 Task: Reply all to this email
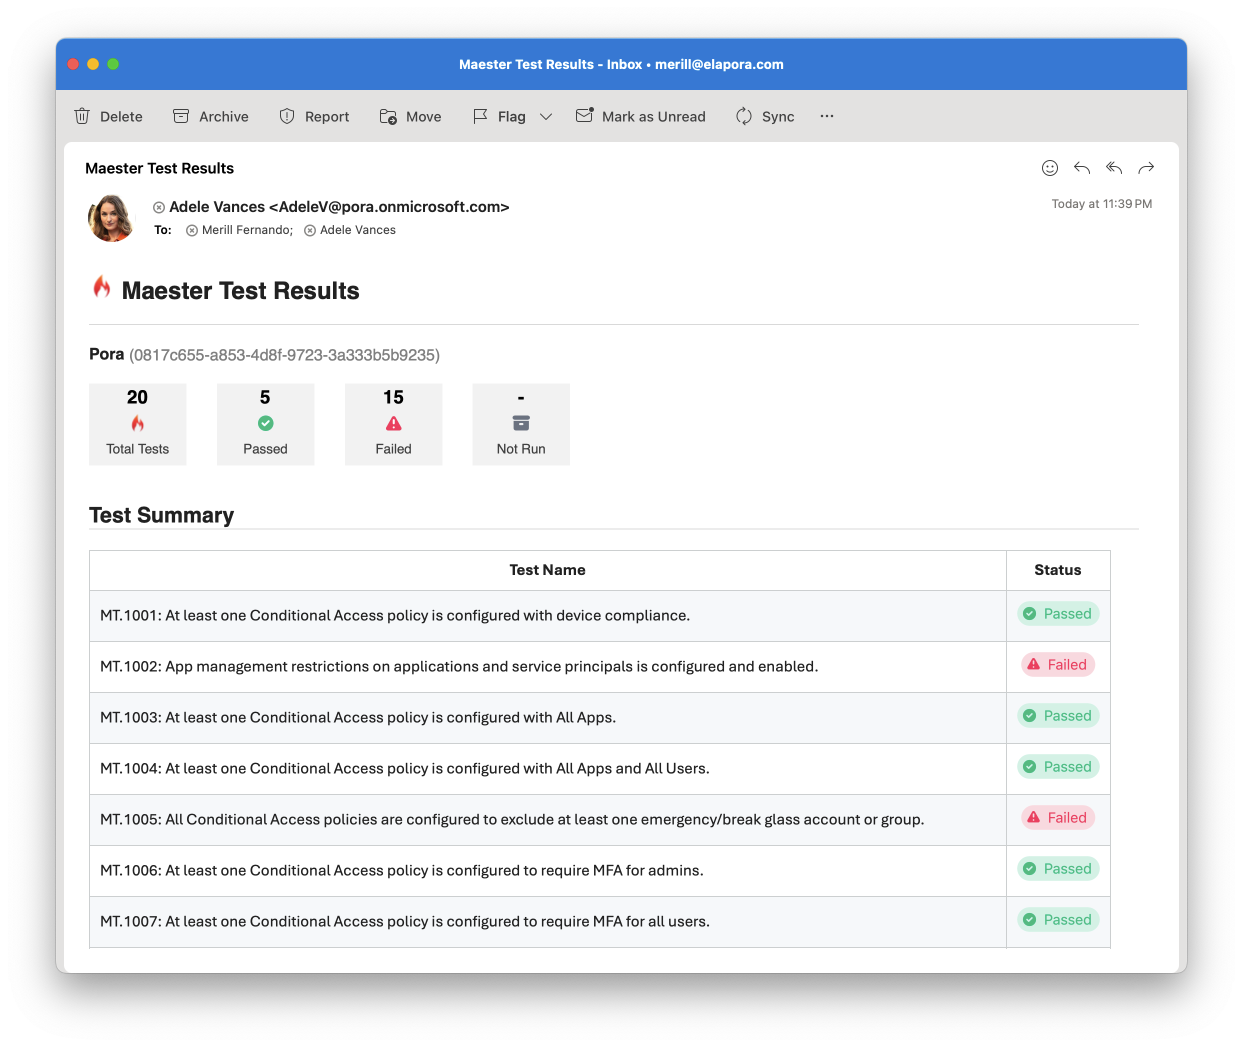(1114, 168)
